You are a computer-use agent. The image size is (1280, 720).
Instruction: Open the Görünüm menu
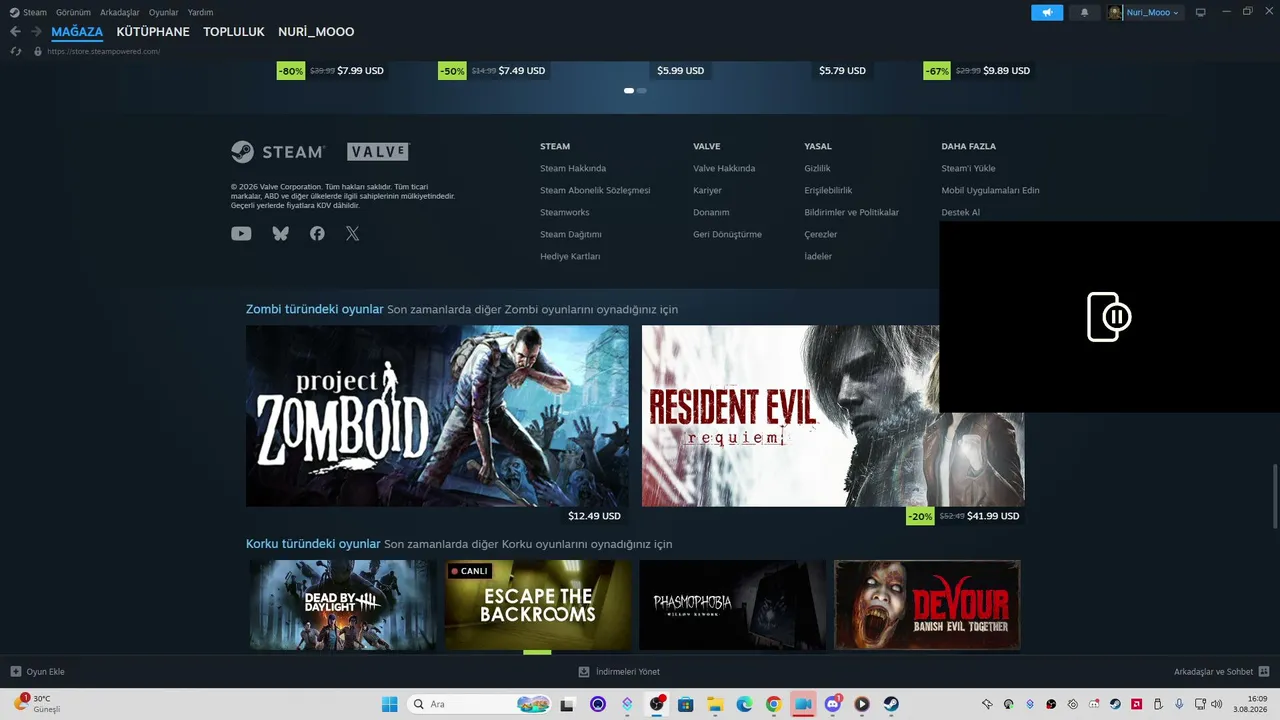tap(73, 13)
